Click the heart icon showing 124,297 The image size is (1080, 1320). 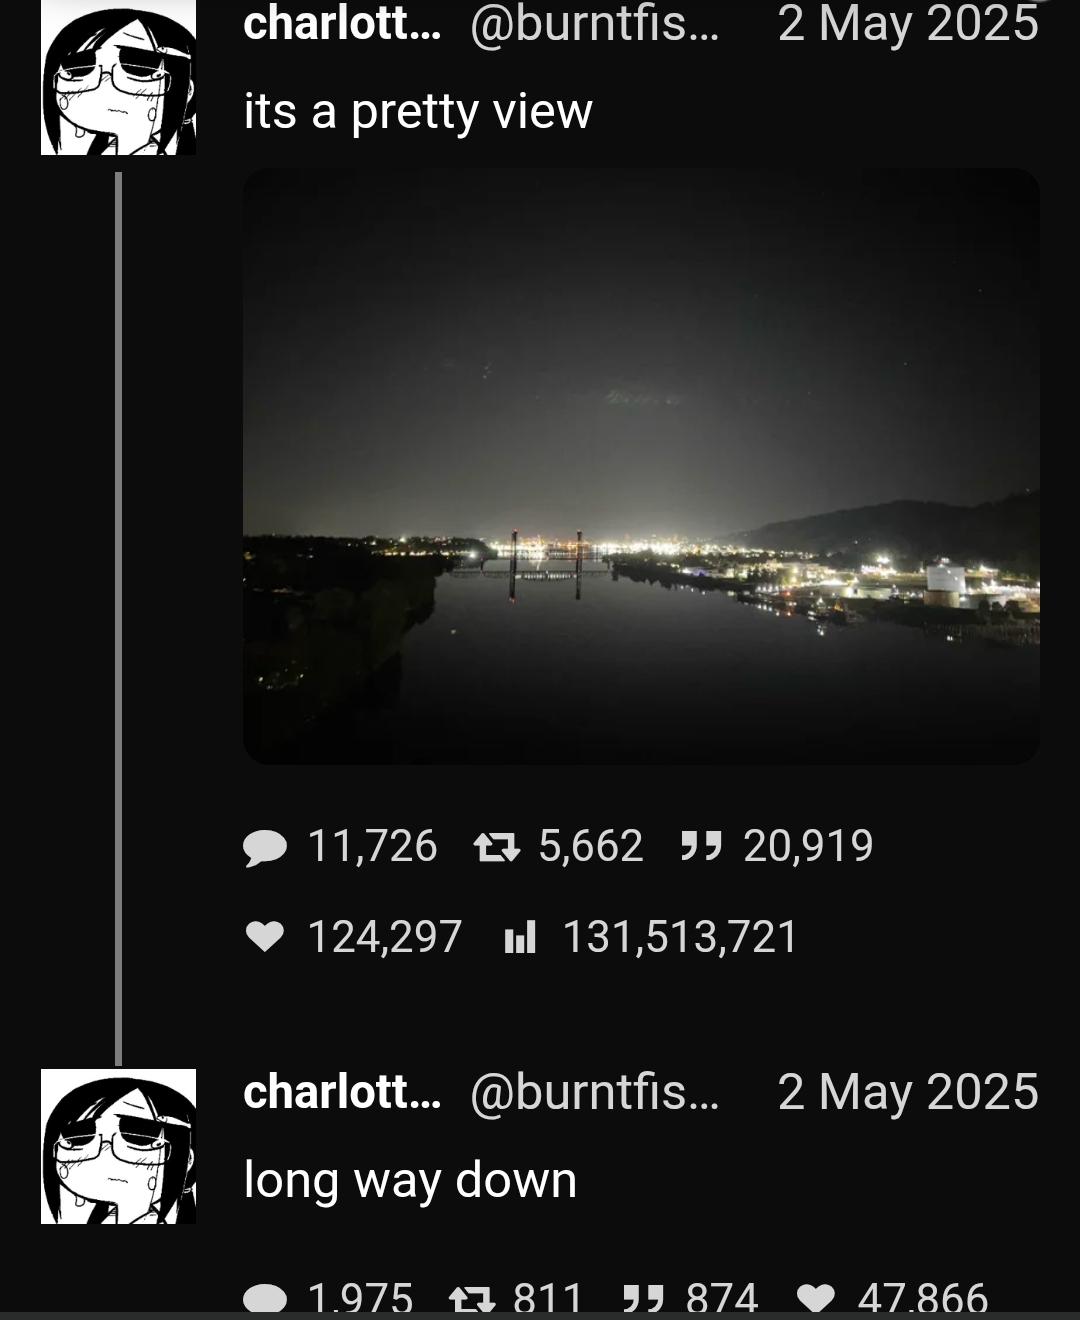click(265, 937)
